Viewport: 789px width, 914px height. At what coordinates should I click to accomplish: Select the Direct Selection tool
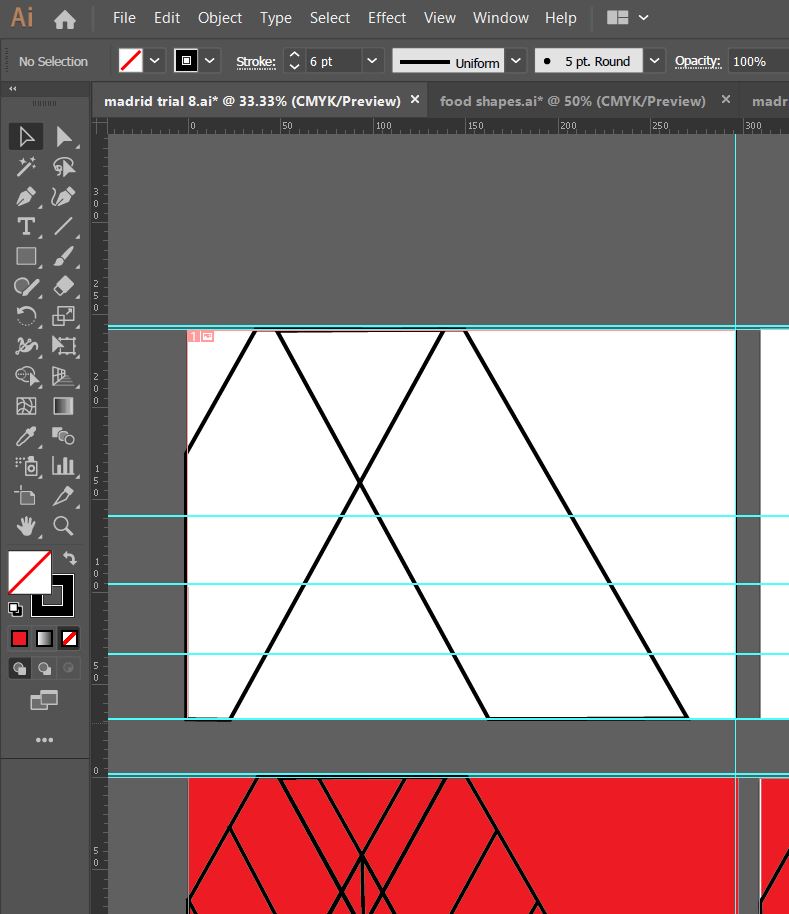coord(64,137)
